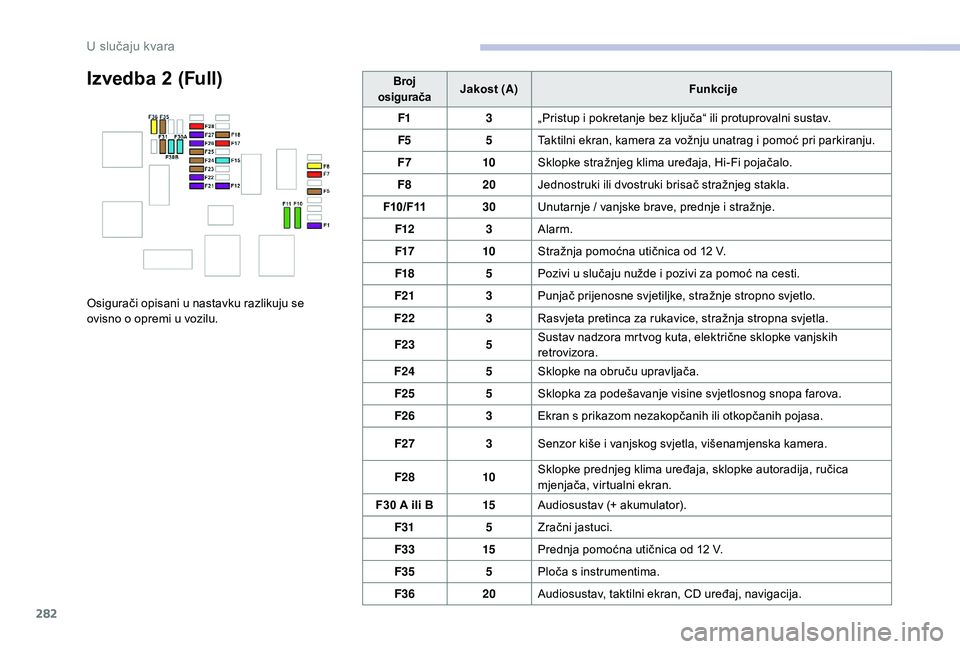Screen dimensions: 960x649
Task: Click 'Prednja pomoćna utičnica od 12 V.'
Action: [630, 549]
